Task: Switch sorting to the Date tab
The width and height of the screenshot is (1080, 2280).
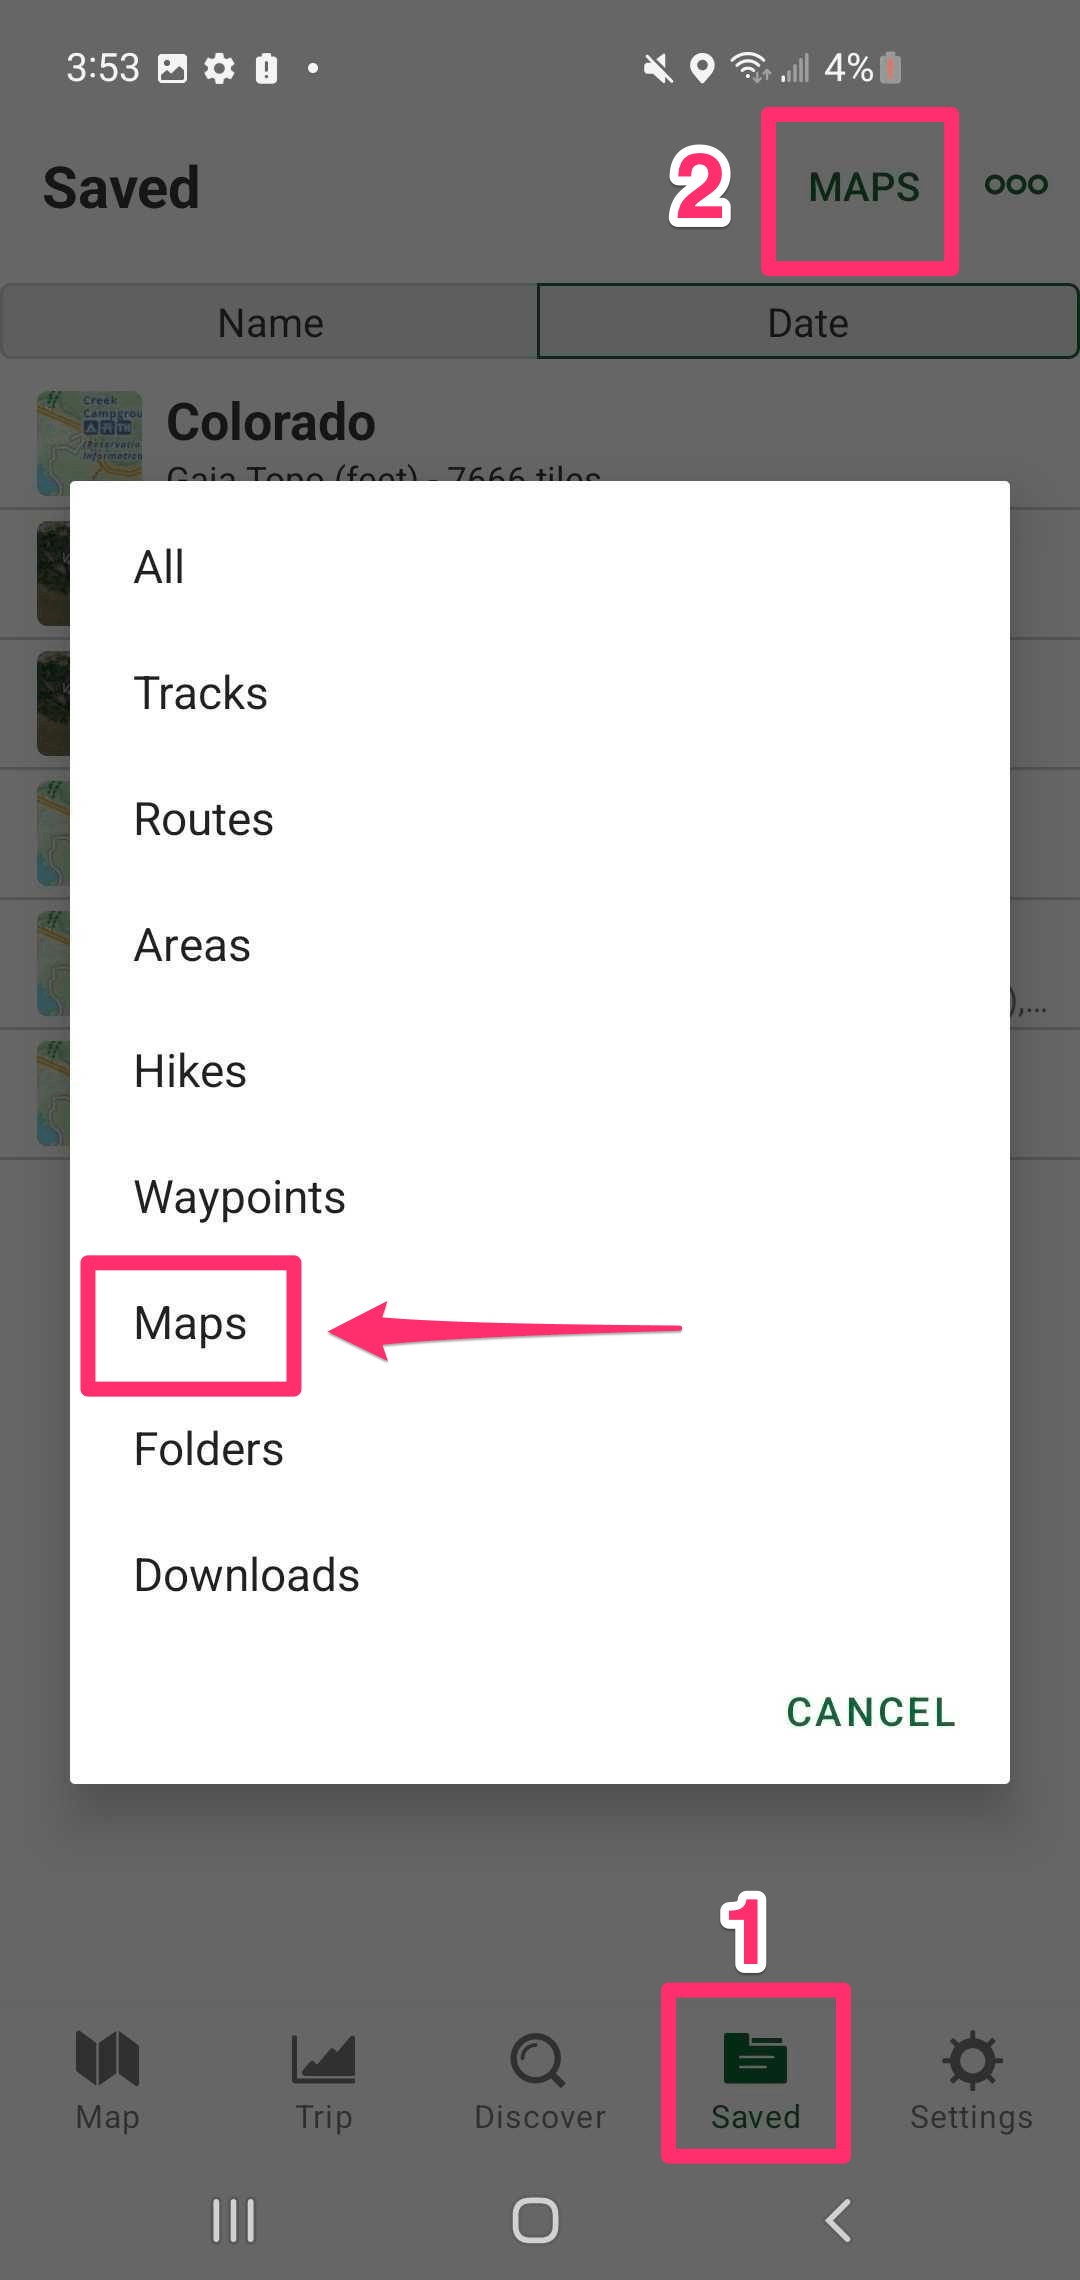Action: click(x=807, y=321)
